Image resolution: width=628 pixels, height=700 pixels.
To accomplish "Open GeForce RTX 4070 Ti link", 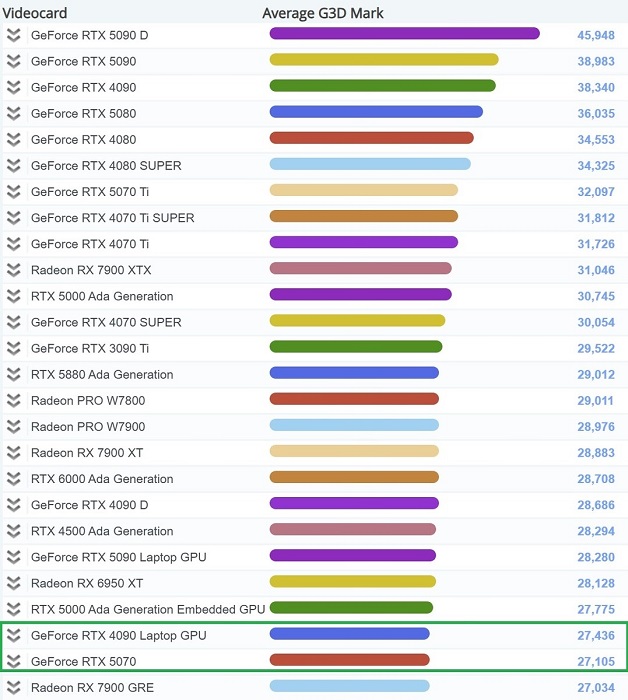I will [90, 244].
